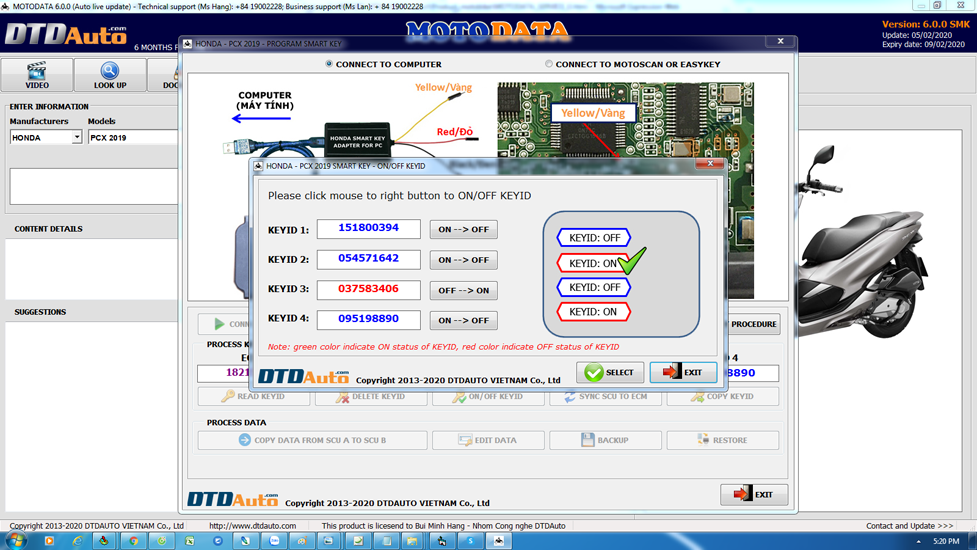Image resolution: width=977 pixels, height=550 pixels.
Task: Open the file explorer folder taskbar icon
Action: 412,541
